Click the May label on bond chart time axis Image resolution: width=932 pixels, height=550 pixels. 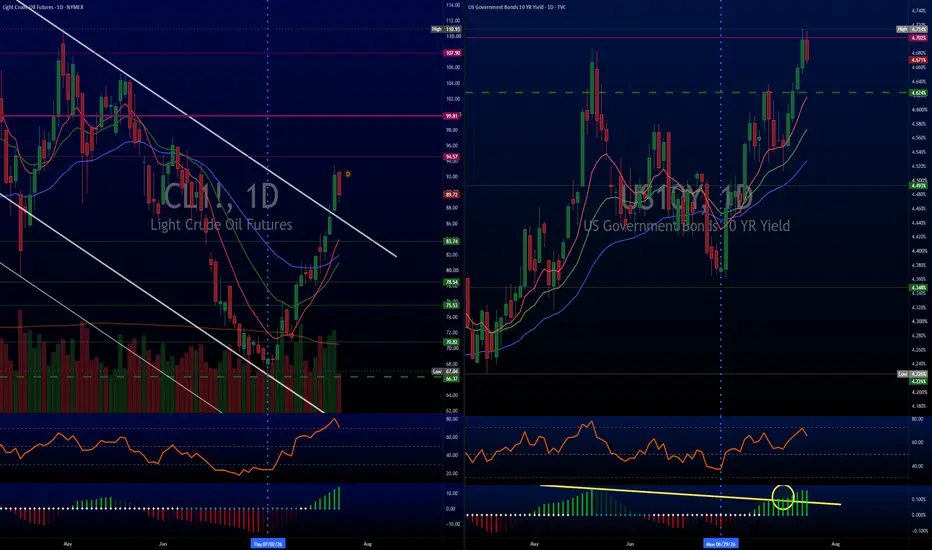(534, 543)
